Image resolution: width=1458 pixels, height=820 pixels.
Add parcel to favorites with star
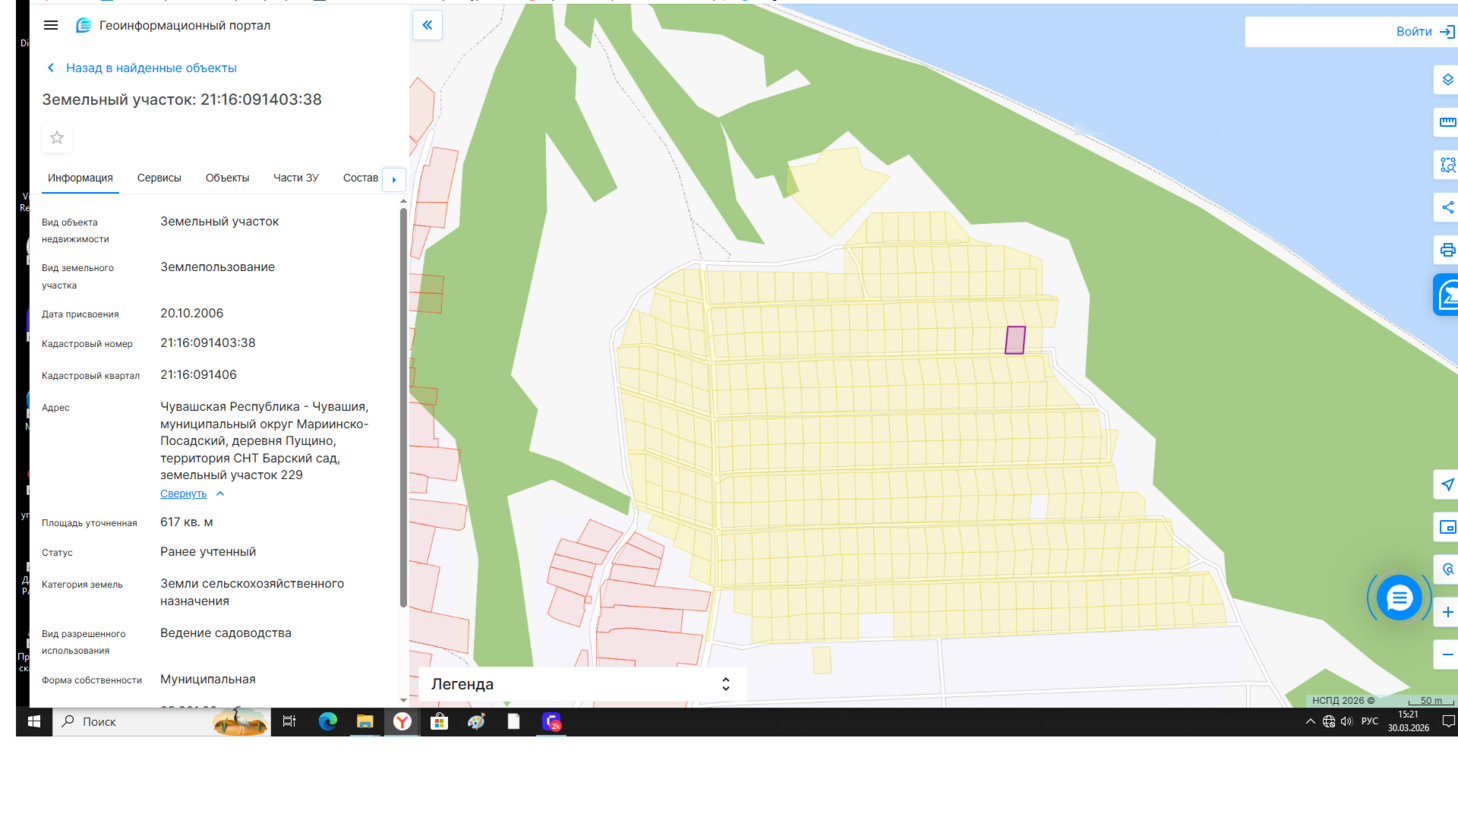57,138
